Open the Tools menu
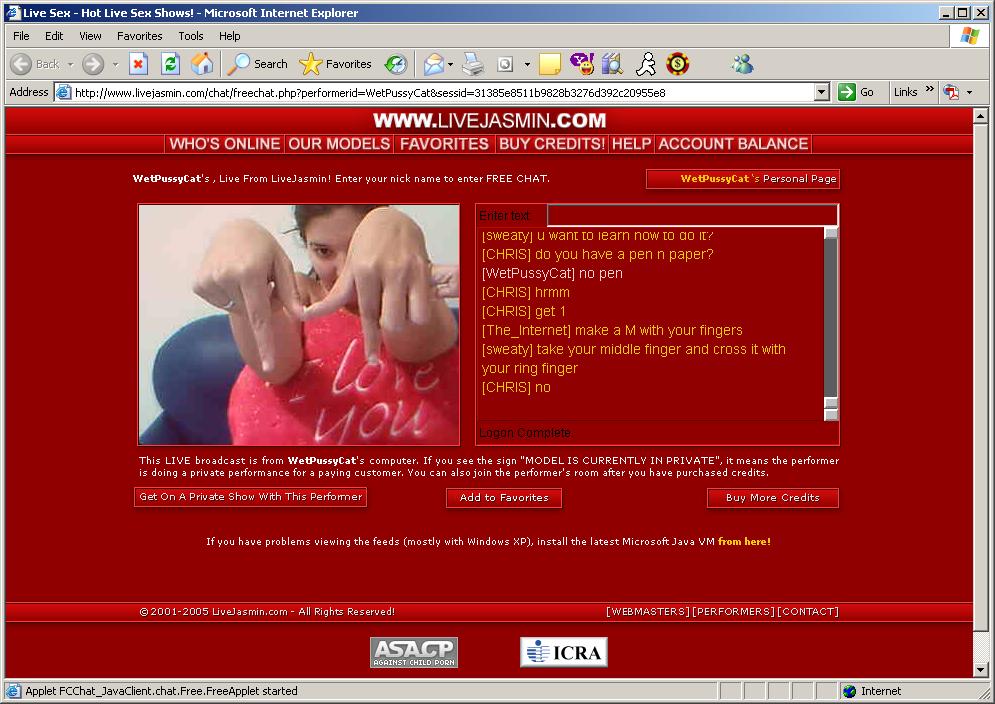Image resolution: width=995 pixels, height=704 pixels. (x=190, y=36)
